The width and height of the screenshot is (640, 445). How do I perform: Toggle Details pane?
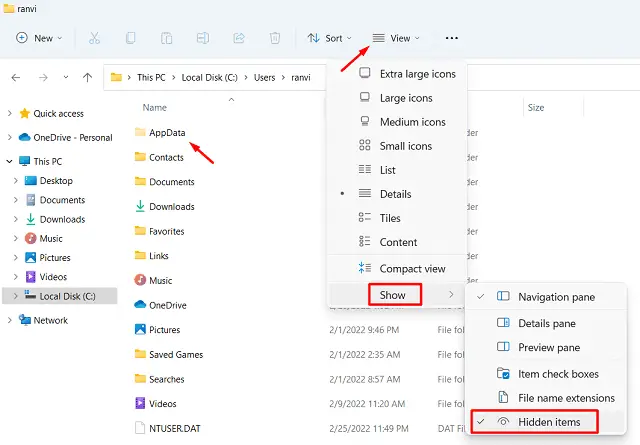[x=546, y=323]
